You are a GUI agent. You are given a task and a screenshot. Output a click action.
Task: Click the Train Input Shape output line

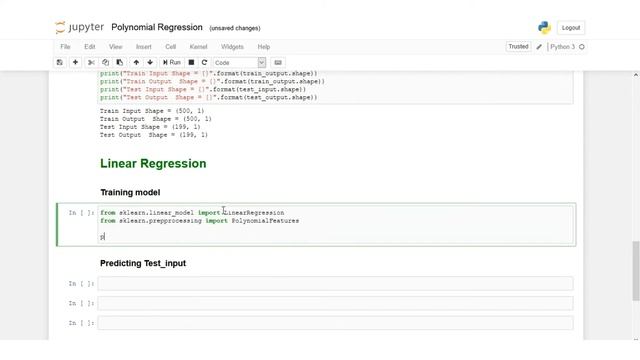(152, 111)
